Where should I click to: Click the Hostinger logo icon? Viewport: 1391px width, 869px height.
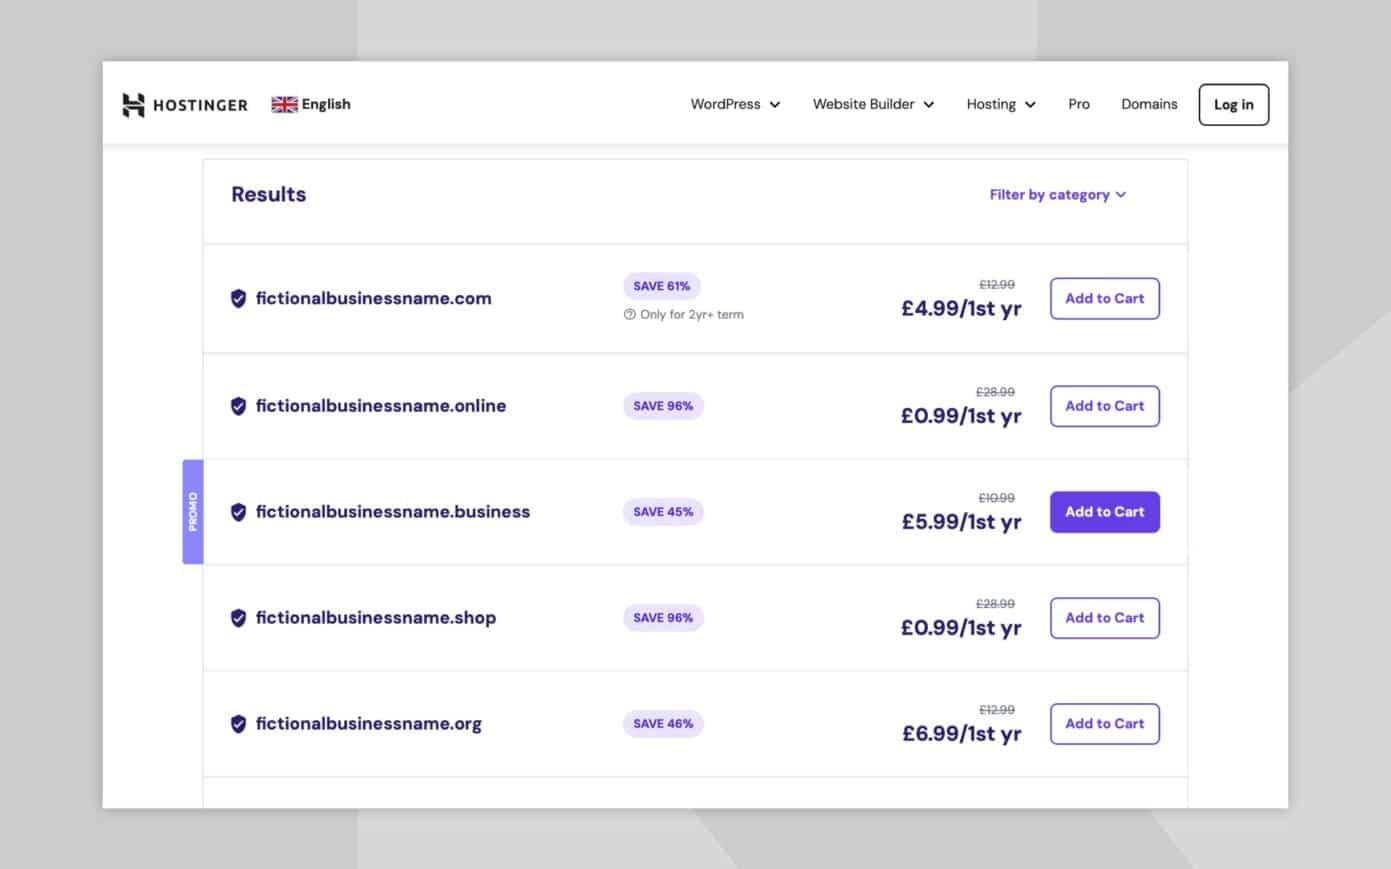(133, 105)
